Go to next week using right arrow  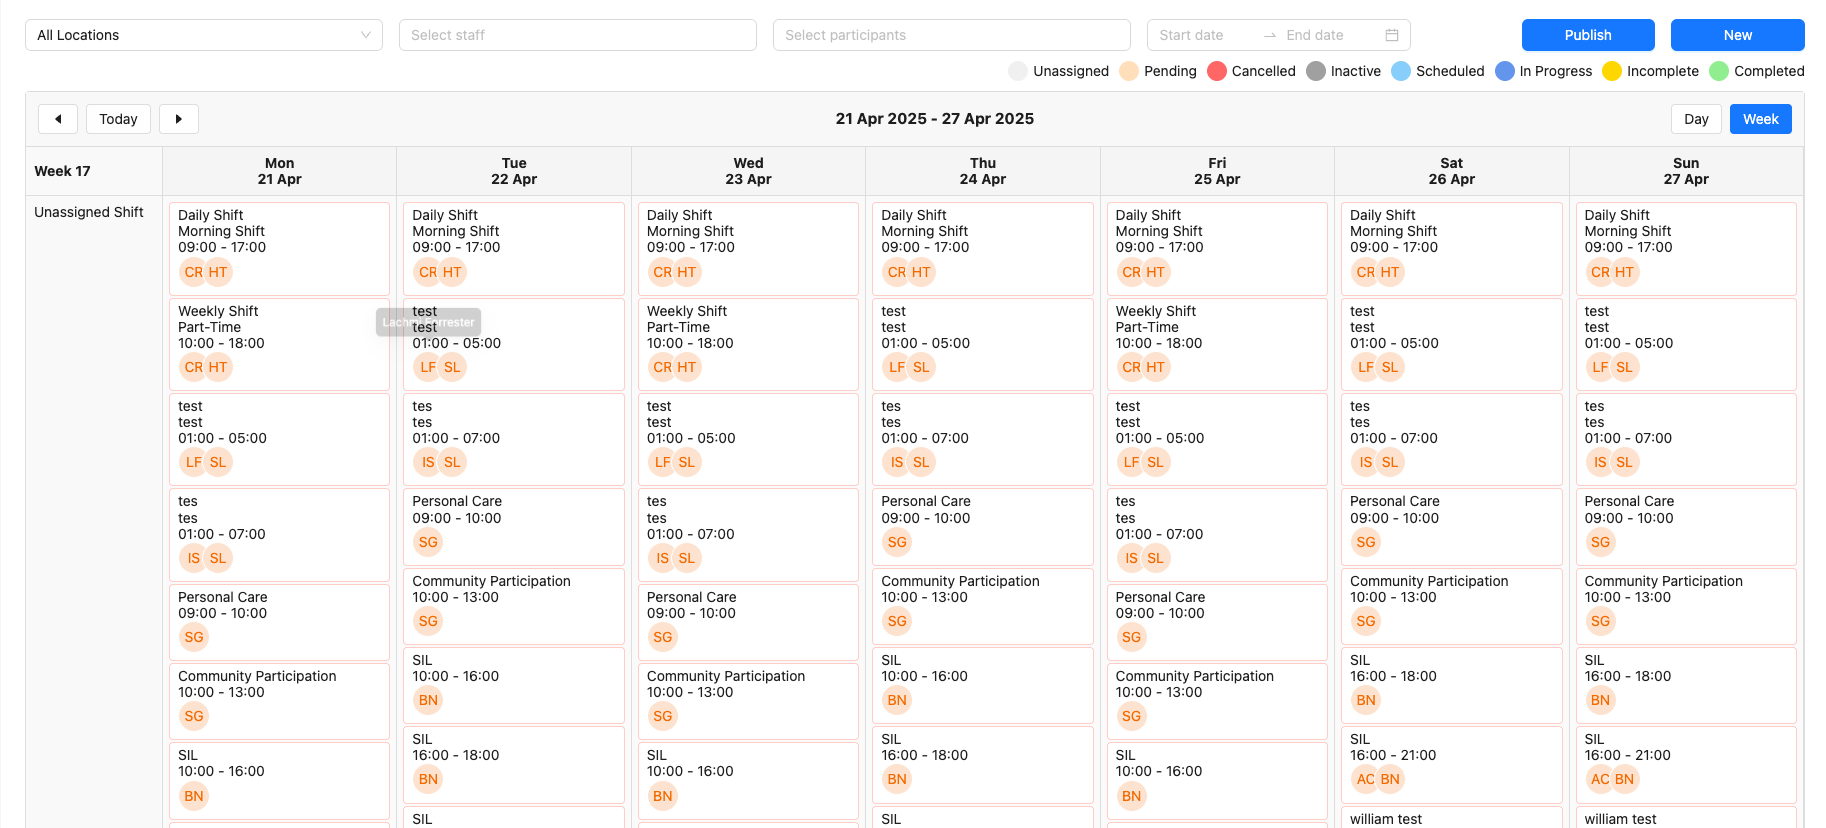point(179,119)
